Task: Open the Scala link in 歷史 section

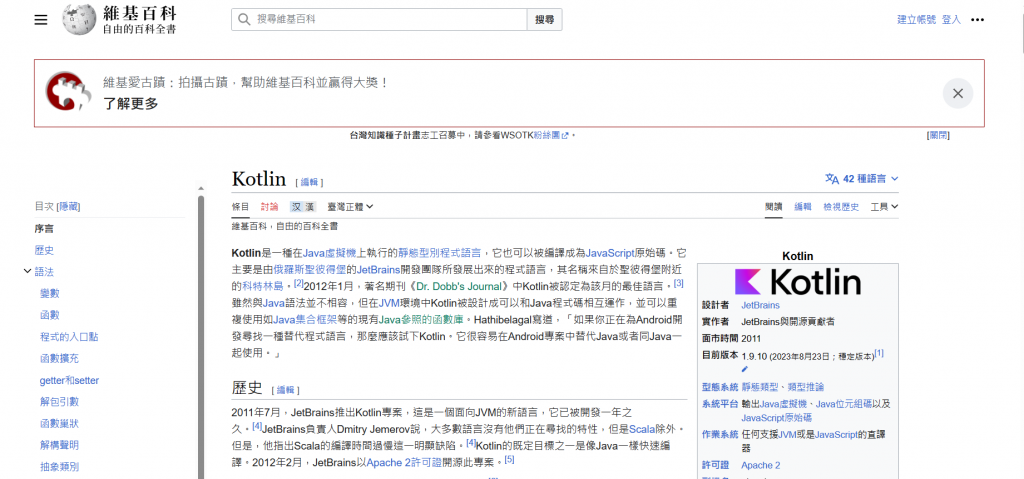Action: tap(641, 430)
